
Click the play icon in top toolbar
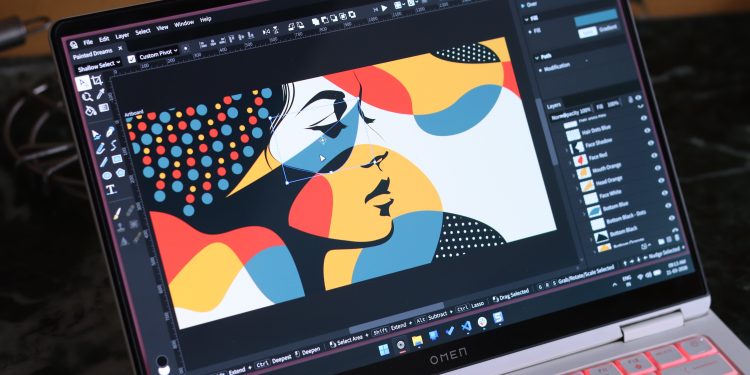point(384,8)
